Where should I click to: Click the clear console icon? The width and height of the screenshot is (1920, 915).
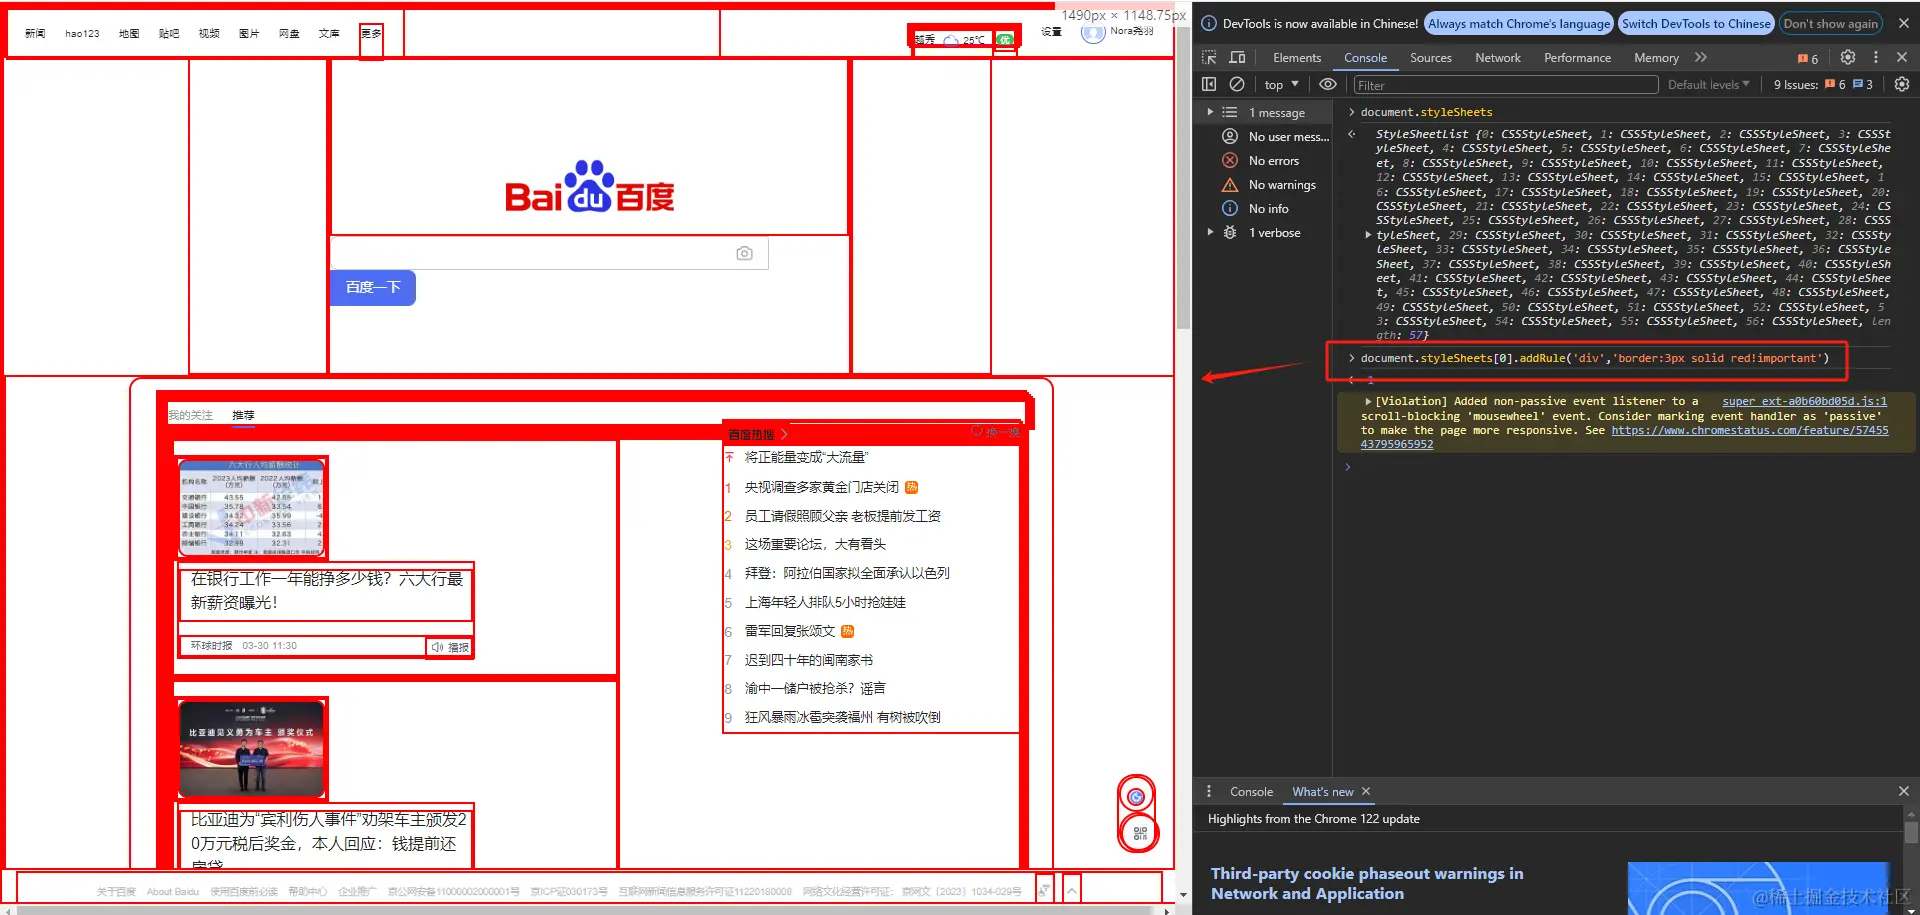1237,84
